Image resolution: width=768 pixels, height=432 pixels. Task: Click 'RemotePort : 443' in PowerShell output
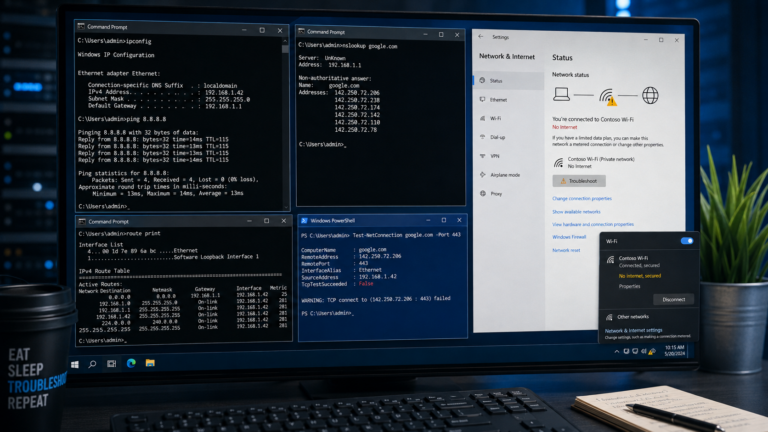tap(335, 263)
